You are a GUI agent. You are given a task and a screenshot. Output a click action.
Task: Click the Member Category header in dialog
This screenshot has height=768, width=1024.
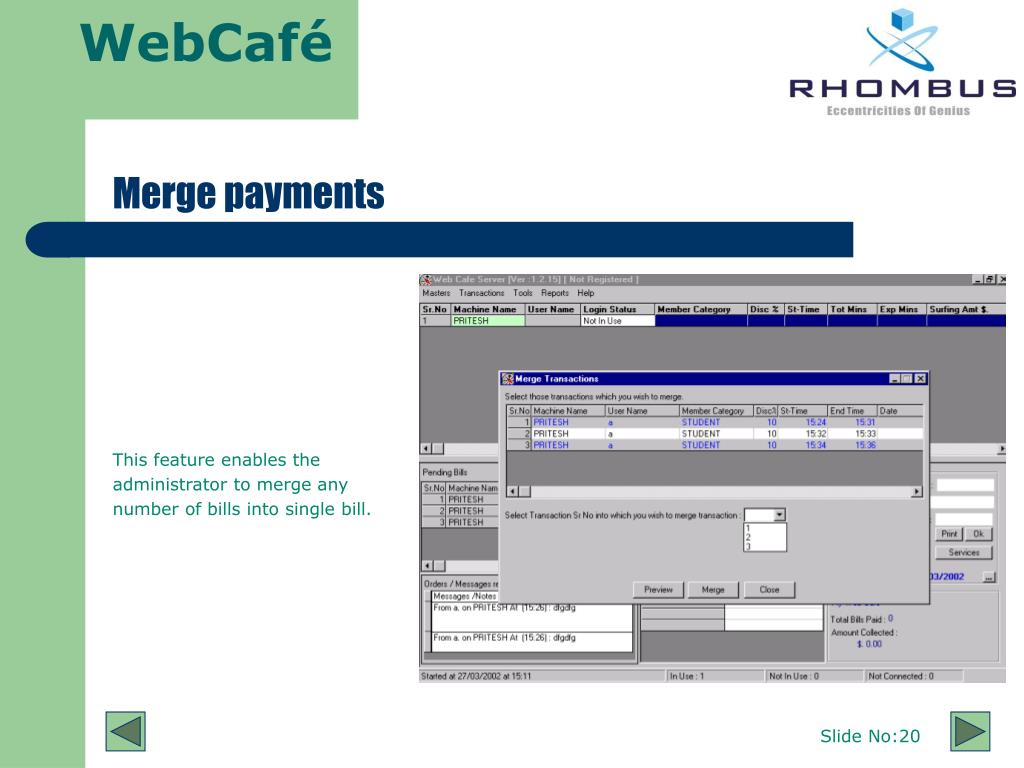(x=716, y=411)
